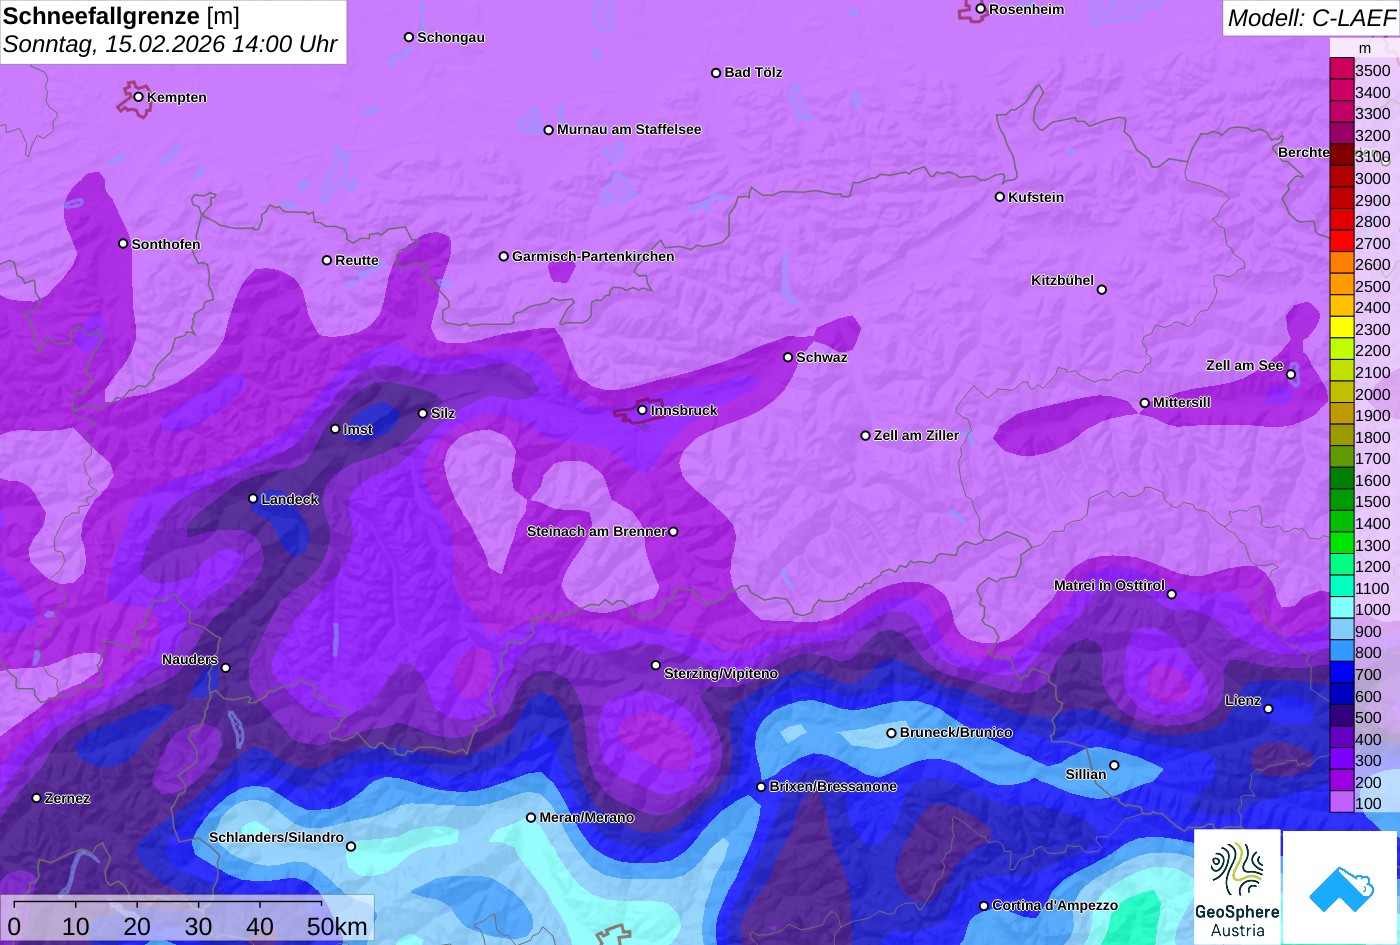
Task: Click the Kempten city marker
Action: (139, 97)
